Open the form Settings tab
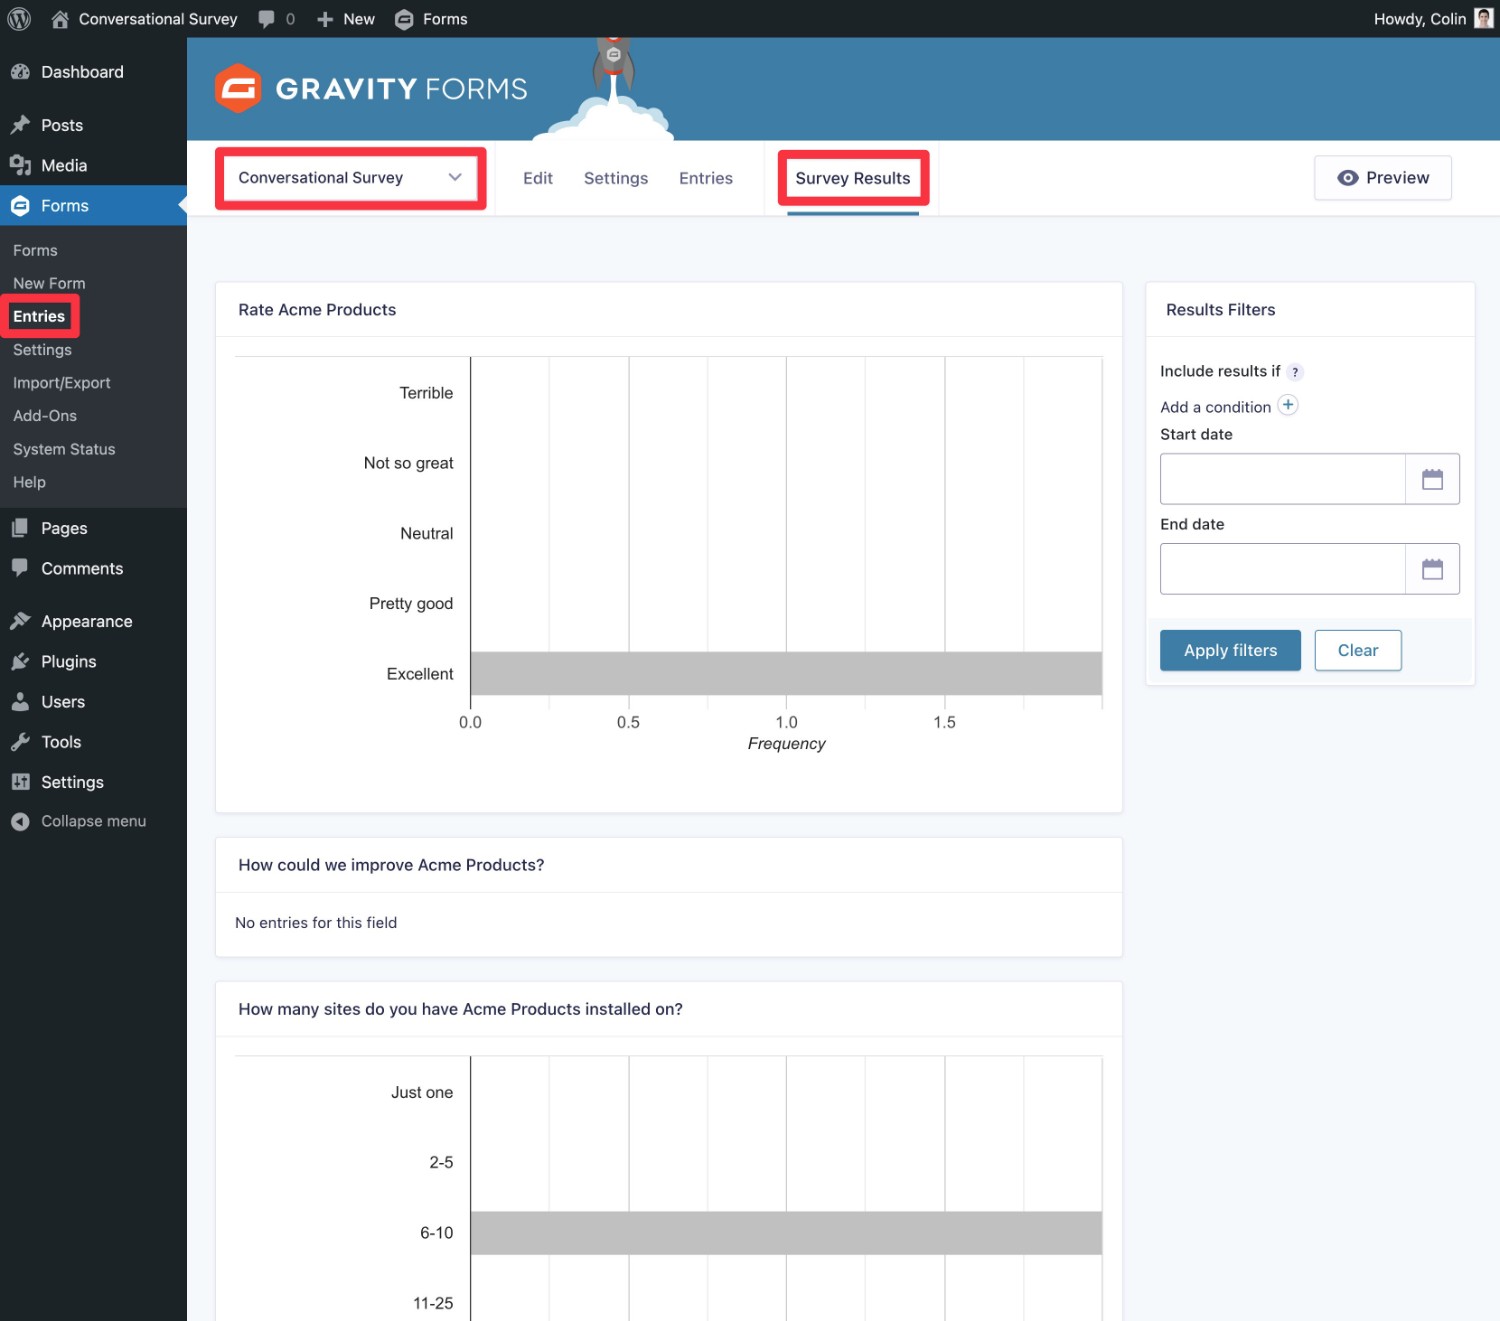Viewport: 1500px width, 1321px height. coord(616,178)
